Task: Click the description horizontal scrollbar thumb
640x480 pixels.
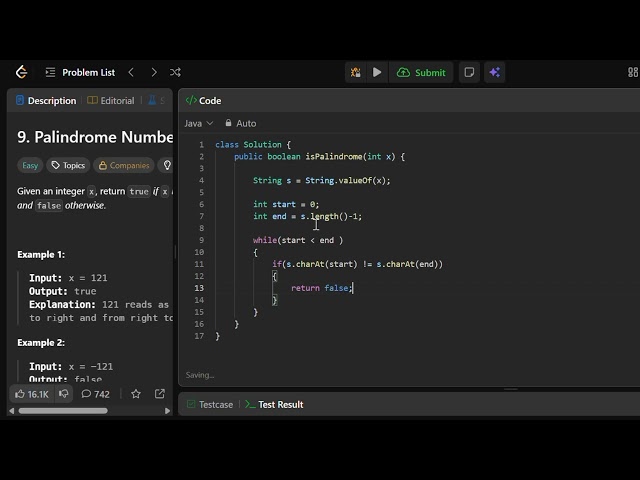Action: click(63, 411)
